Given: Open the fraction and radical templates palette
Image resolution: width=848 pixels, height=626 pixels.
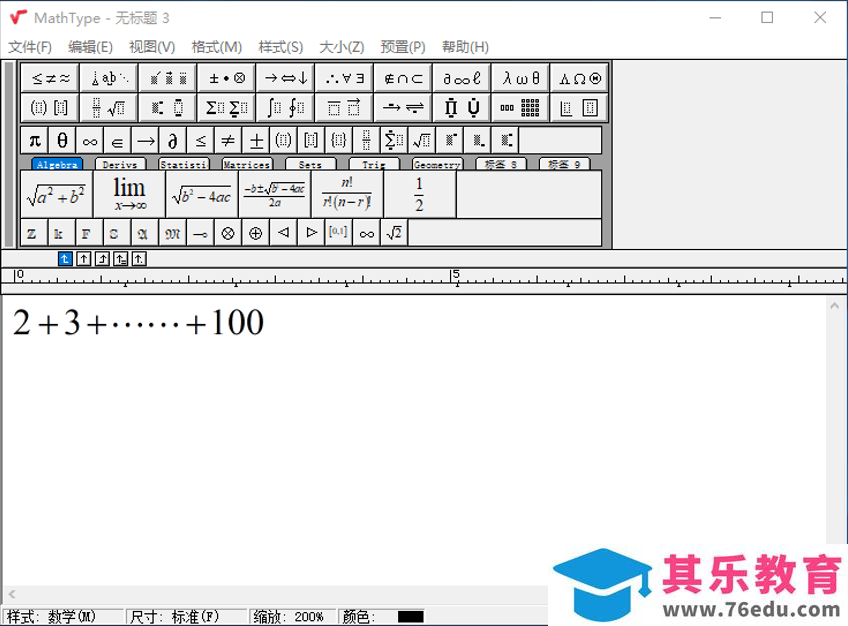Looking at the screenshot, I should pyautogui.click(x=109, y=108).
